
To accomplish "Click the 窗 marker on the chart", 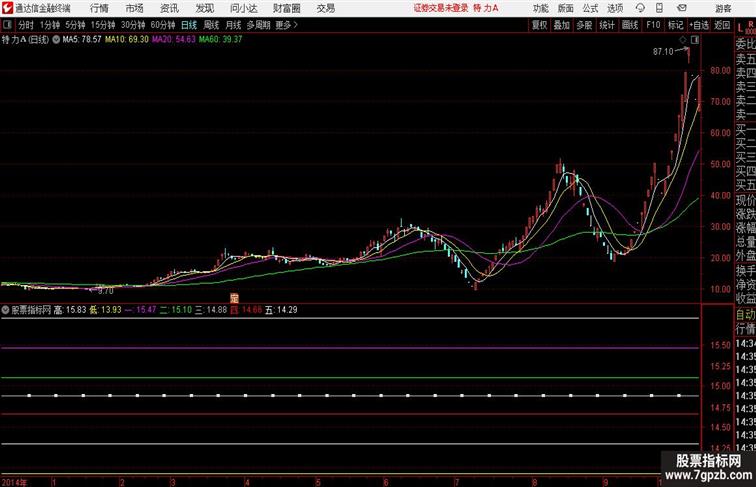I will pyautogui.click(x=234, y=298).
